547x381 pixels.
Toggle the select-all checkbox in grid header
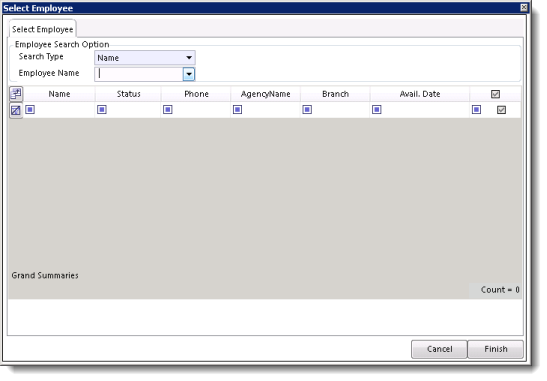(x=495, y=94)
